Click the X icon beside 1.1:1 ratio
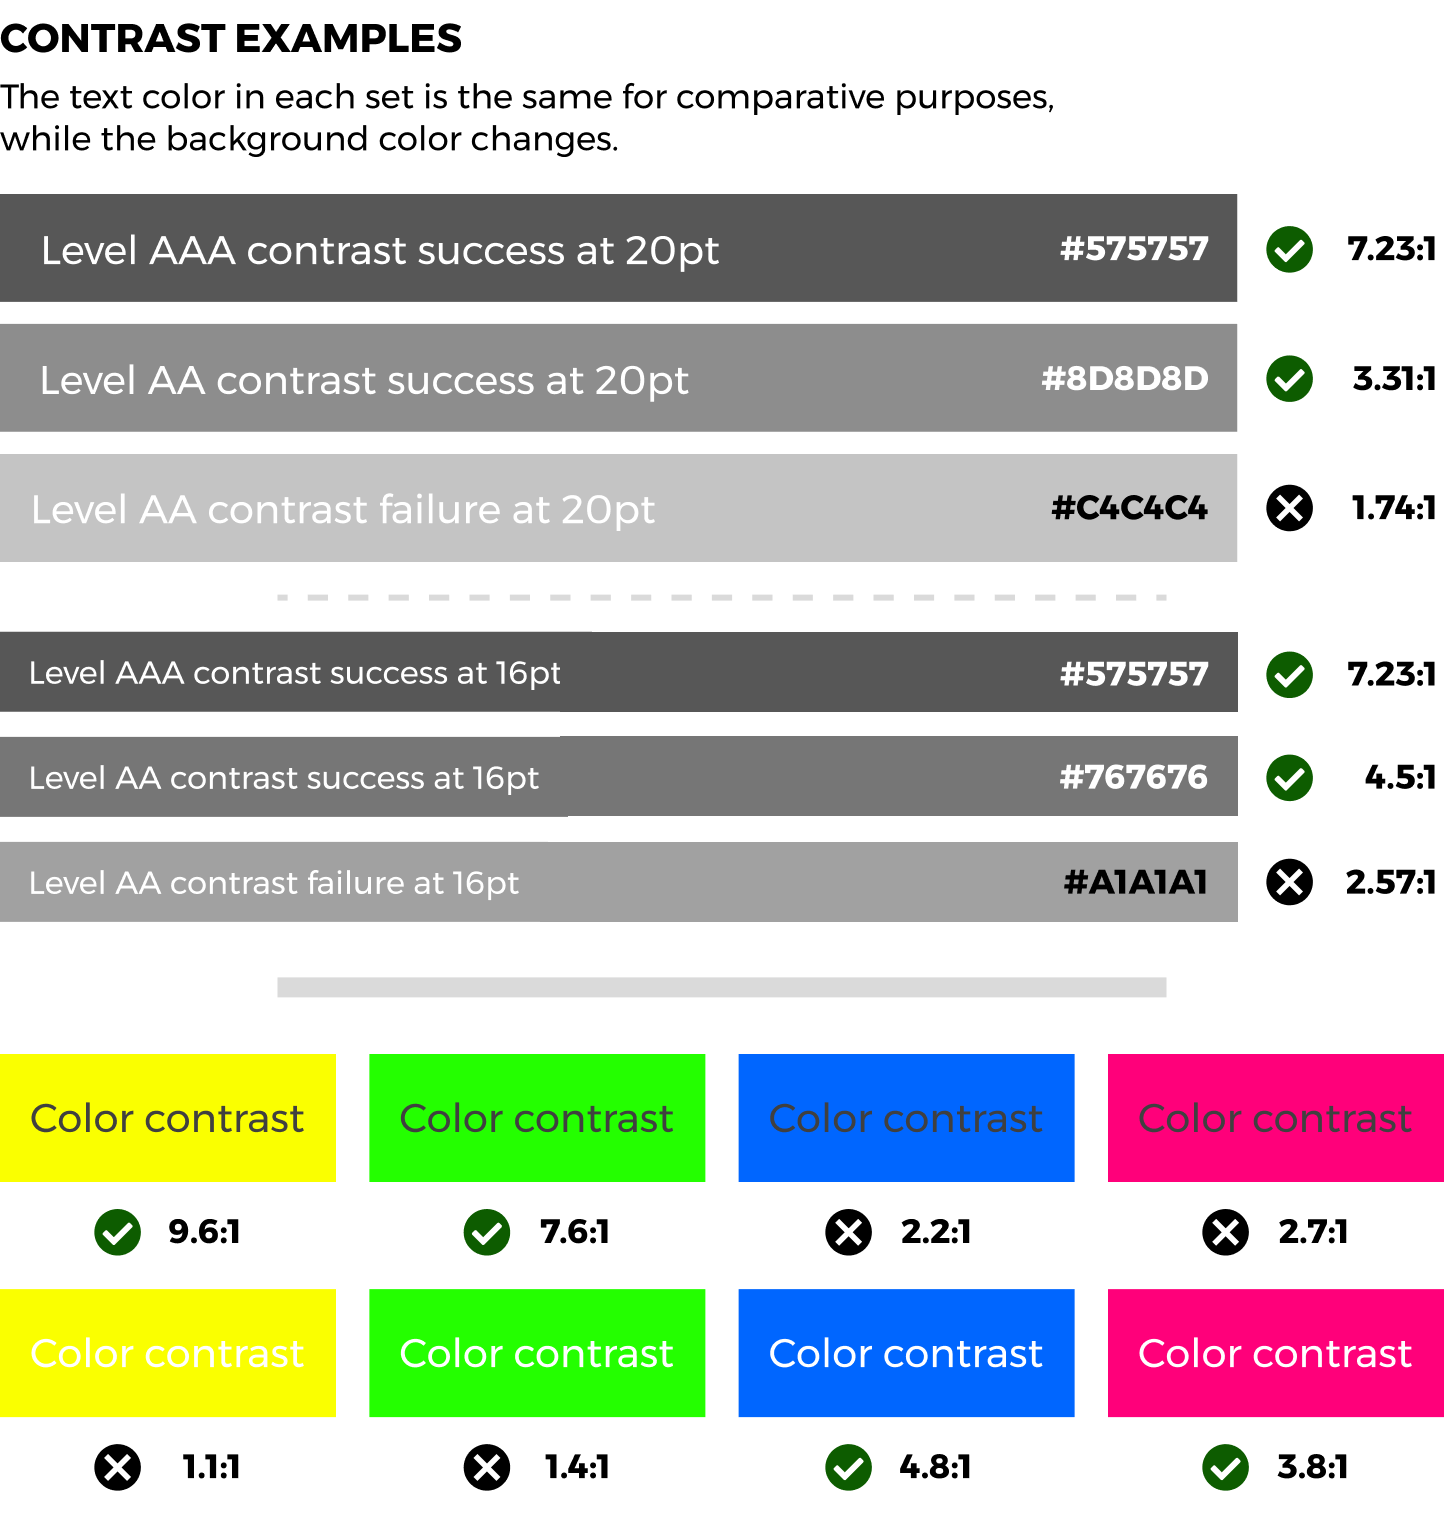Screen dimensions: 1444x1516 click(x=118, y=1467)
